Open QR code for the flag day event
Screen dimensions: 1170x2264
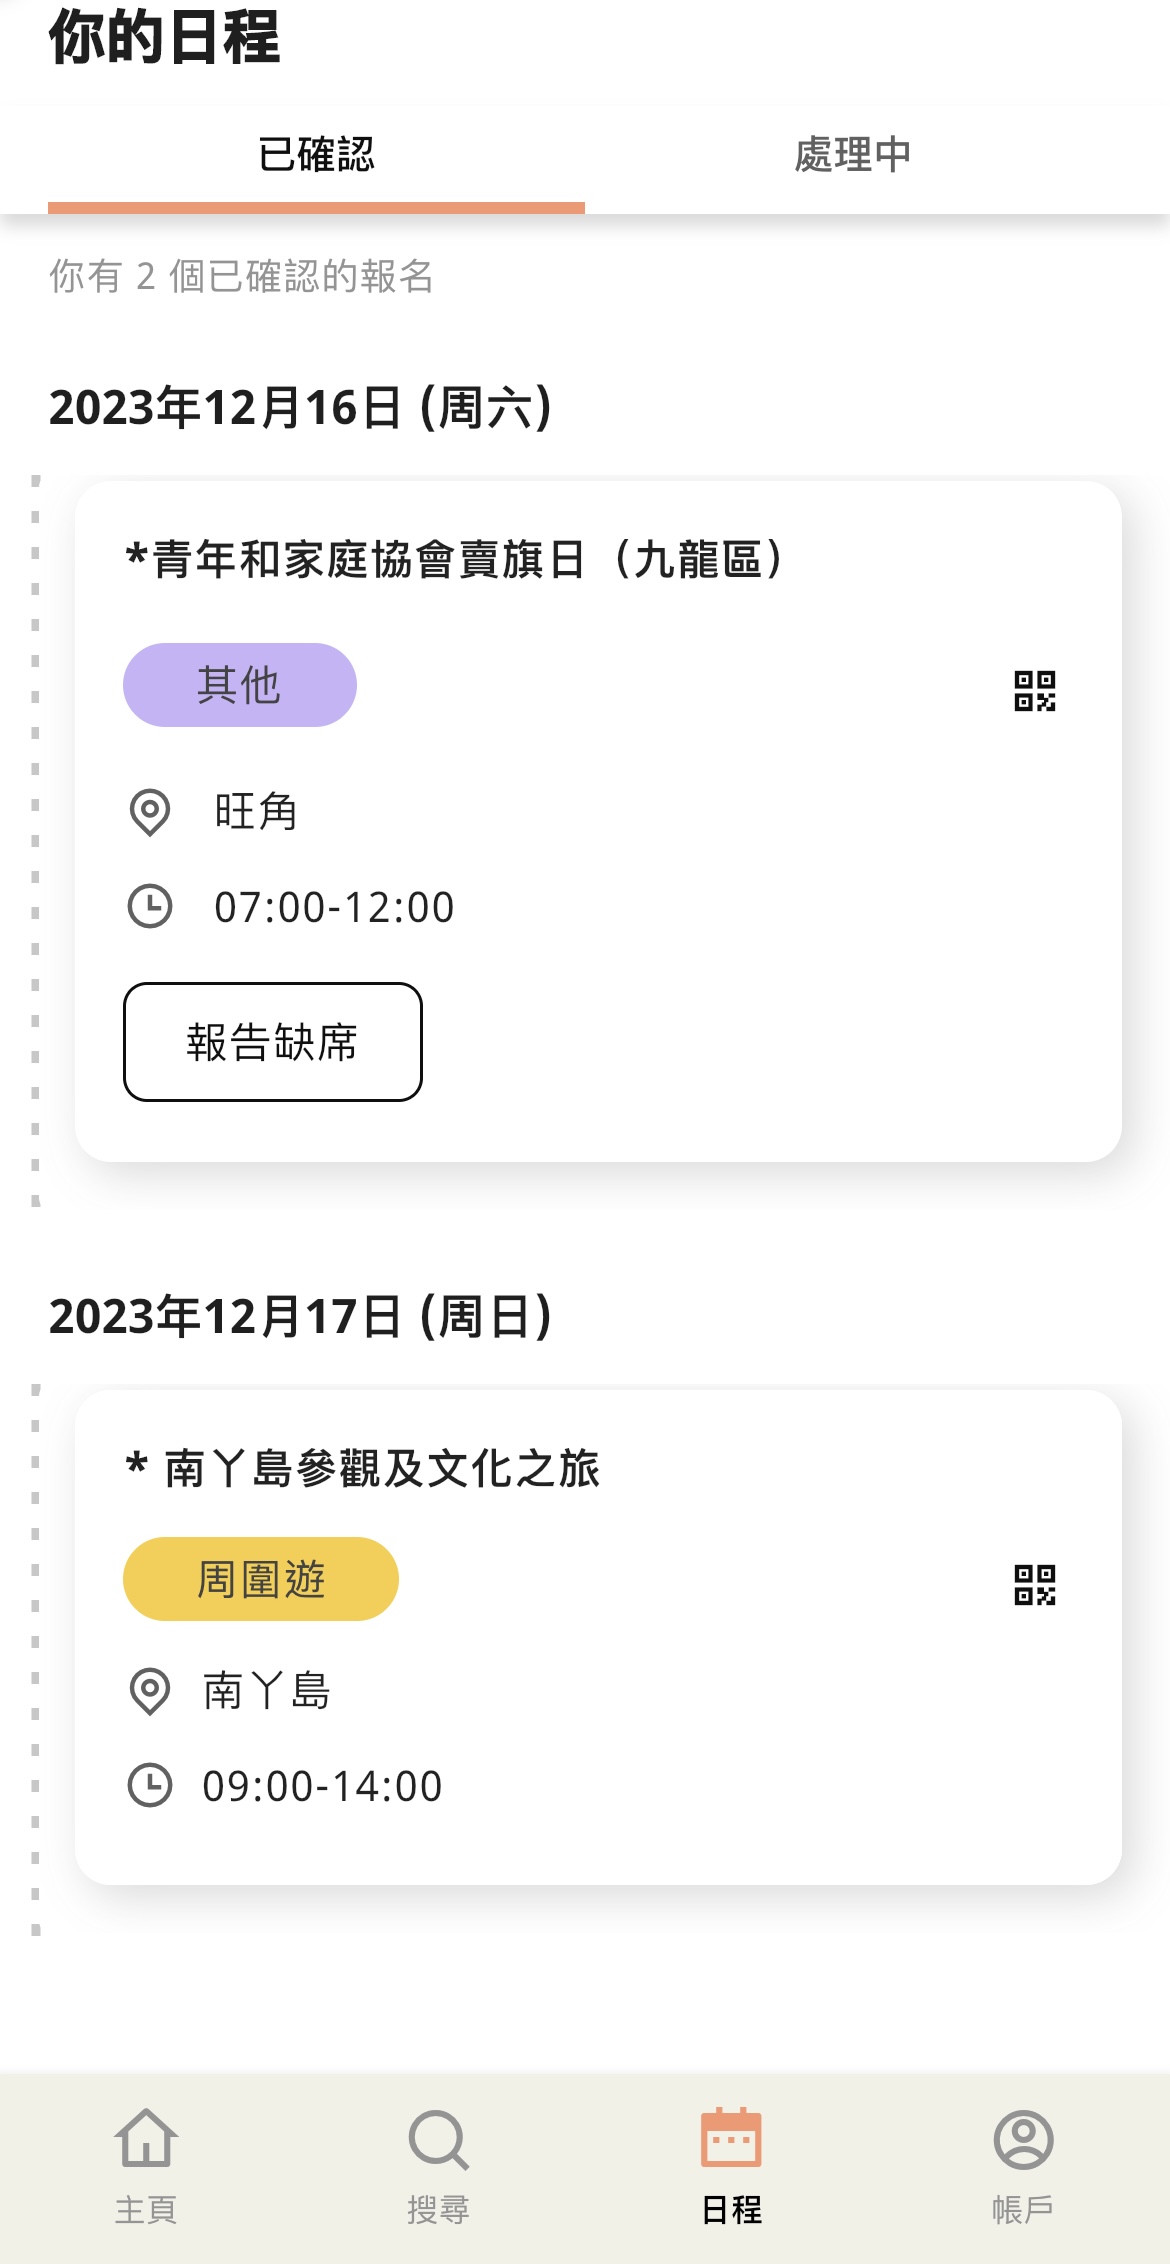pyautogui.click(x=1035, y=690)
